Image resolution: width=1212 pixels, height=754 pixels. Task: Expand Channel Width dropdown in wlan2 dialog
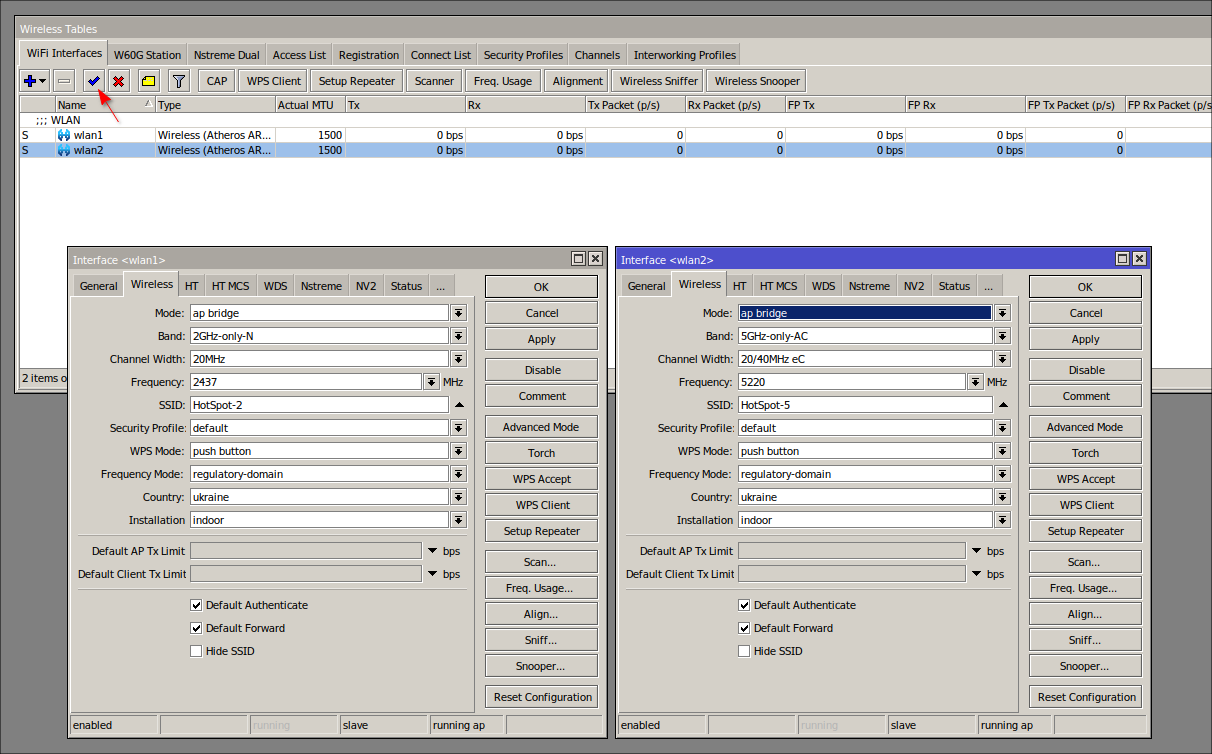coord(1003,359)
